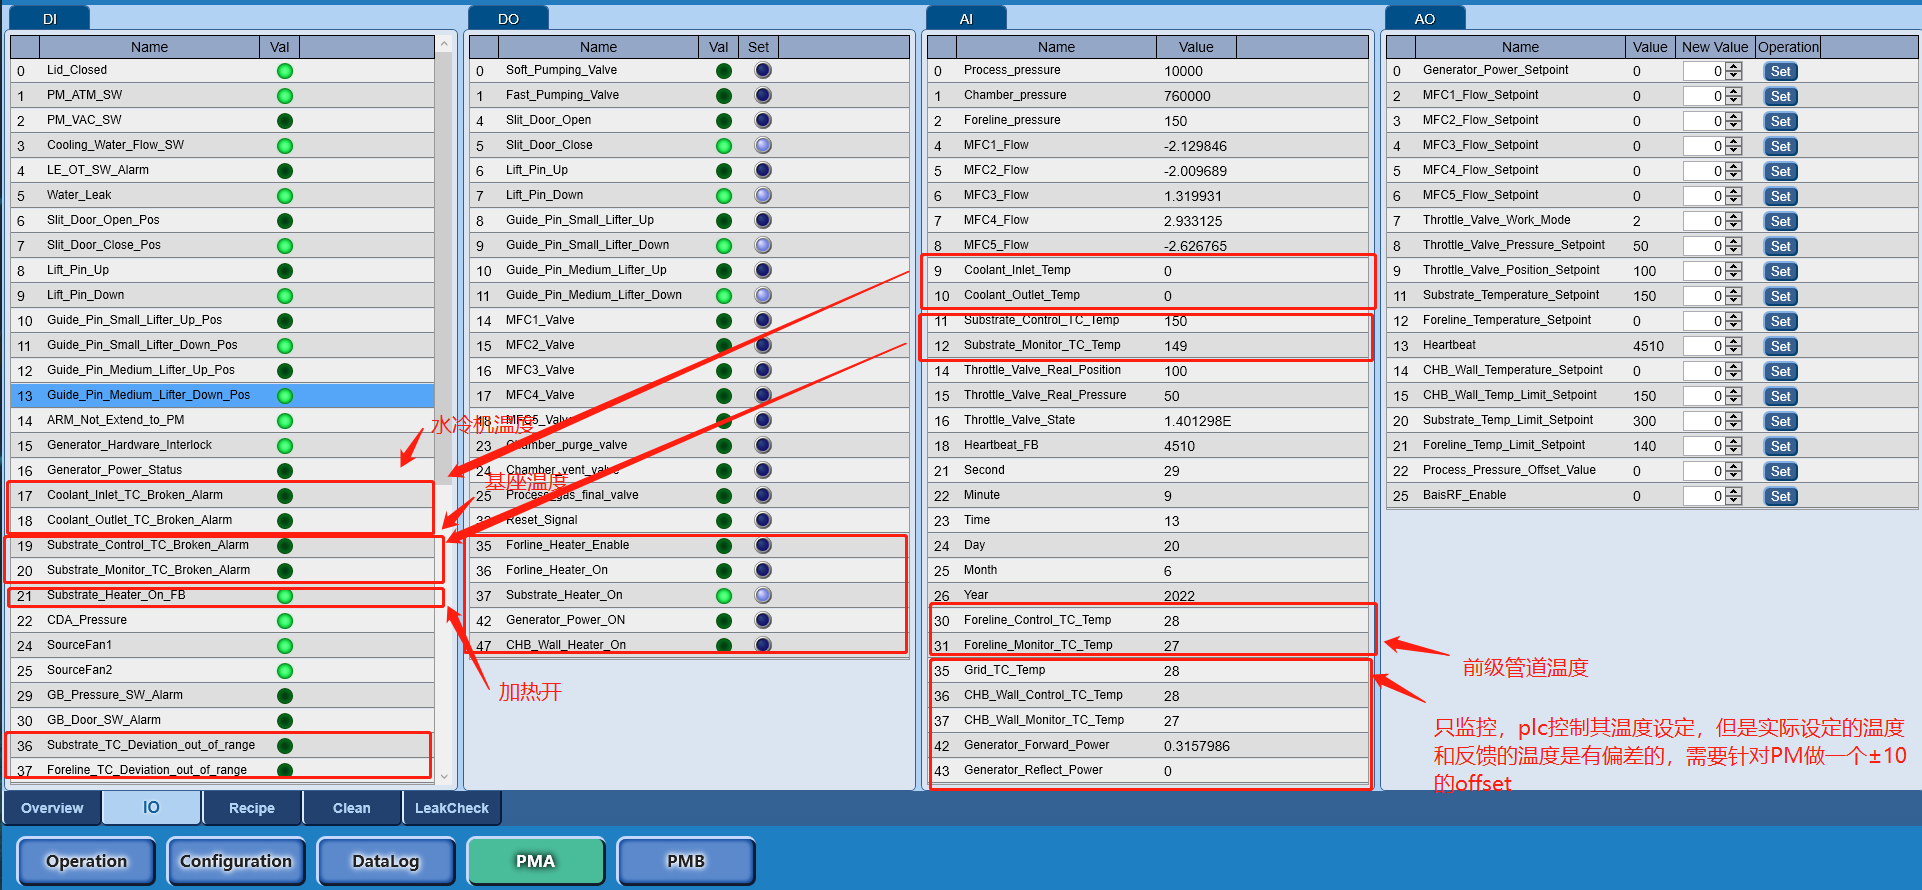This screenshot has height=890, width=1922.
Task: Click the Generator_Power_Status indicator light
Action: (x=285, y=471)
